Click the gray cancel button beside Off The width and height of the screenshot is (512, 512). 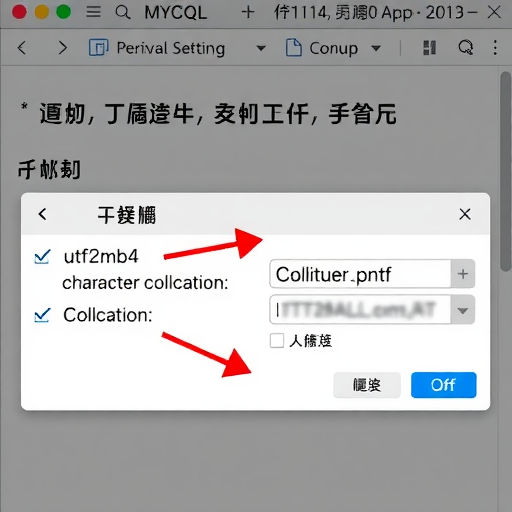[x=367, y=385]
